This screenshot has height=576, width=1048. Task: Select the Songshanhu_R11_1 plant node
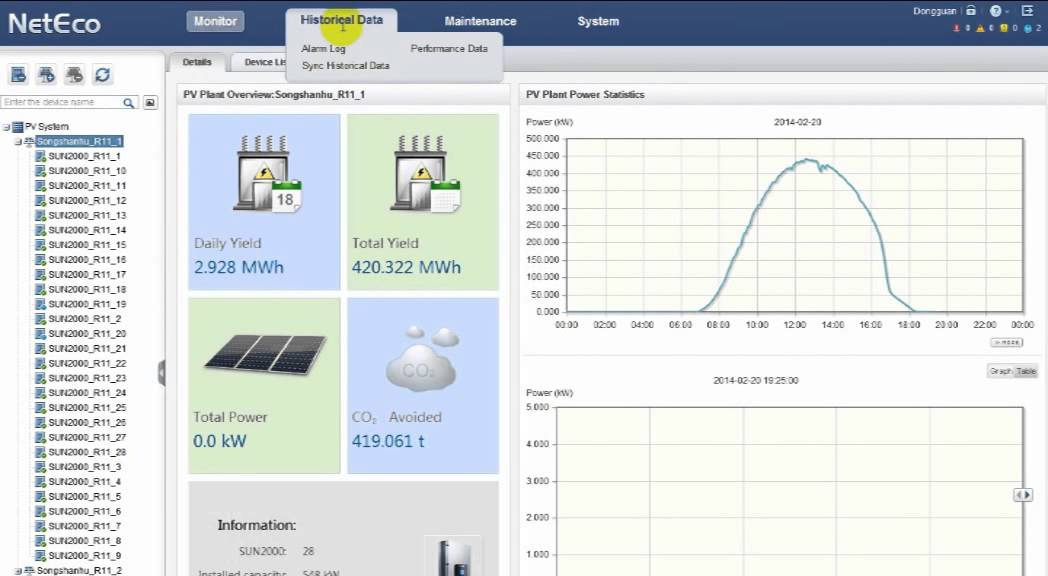point(80,142)
